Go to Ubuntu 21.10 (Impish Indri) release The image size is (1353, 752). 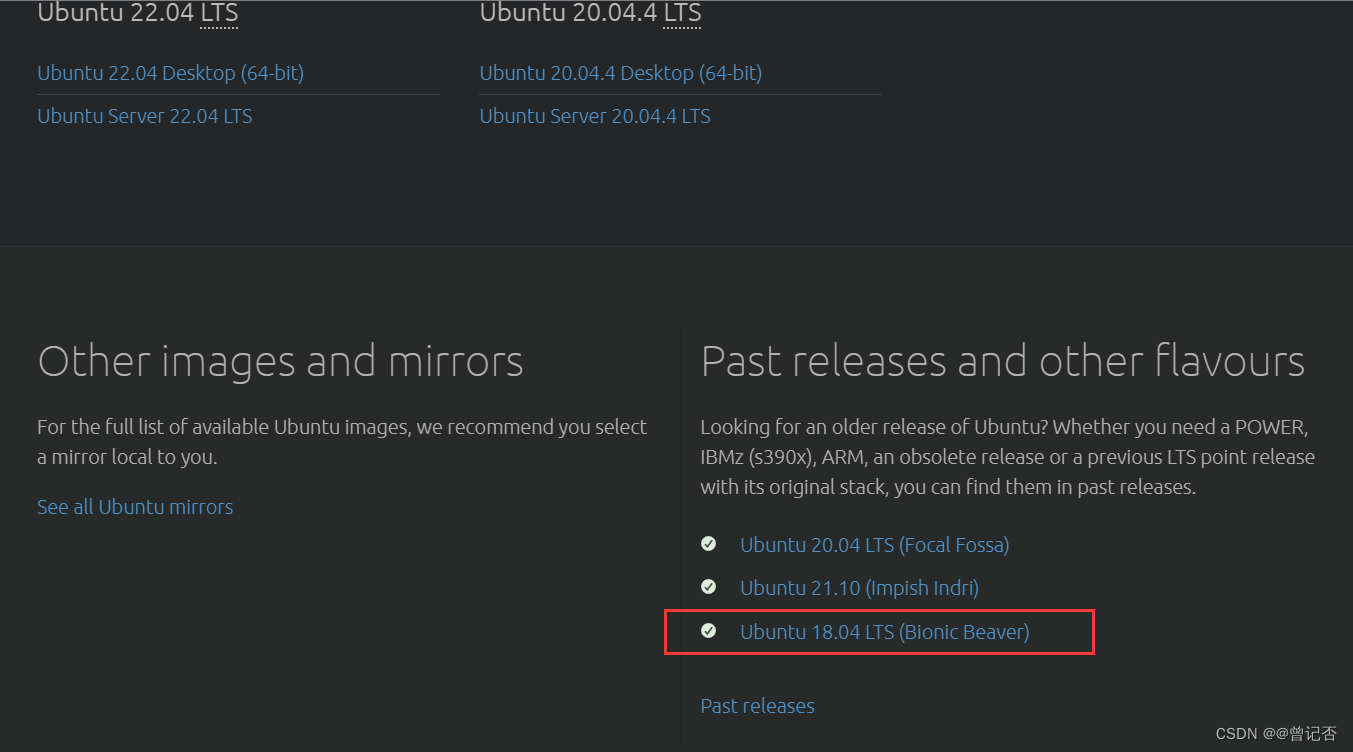[x=859, y=588]
